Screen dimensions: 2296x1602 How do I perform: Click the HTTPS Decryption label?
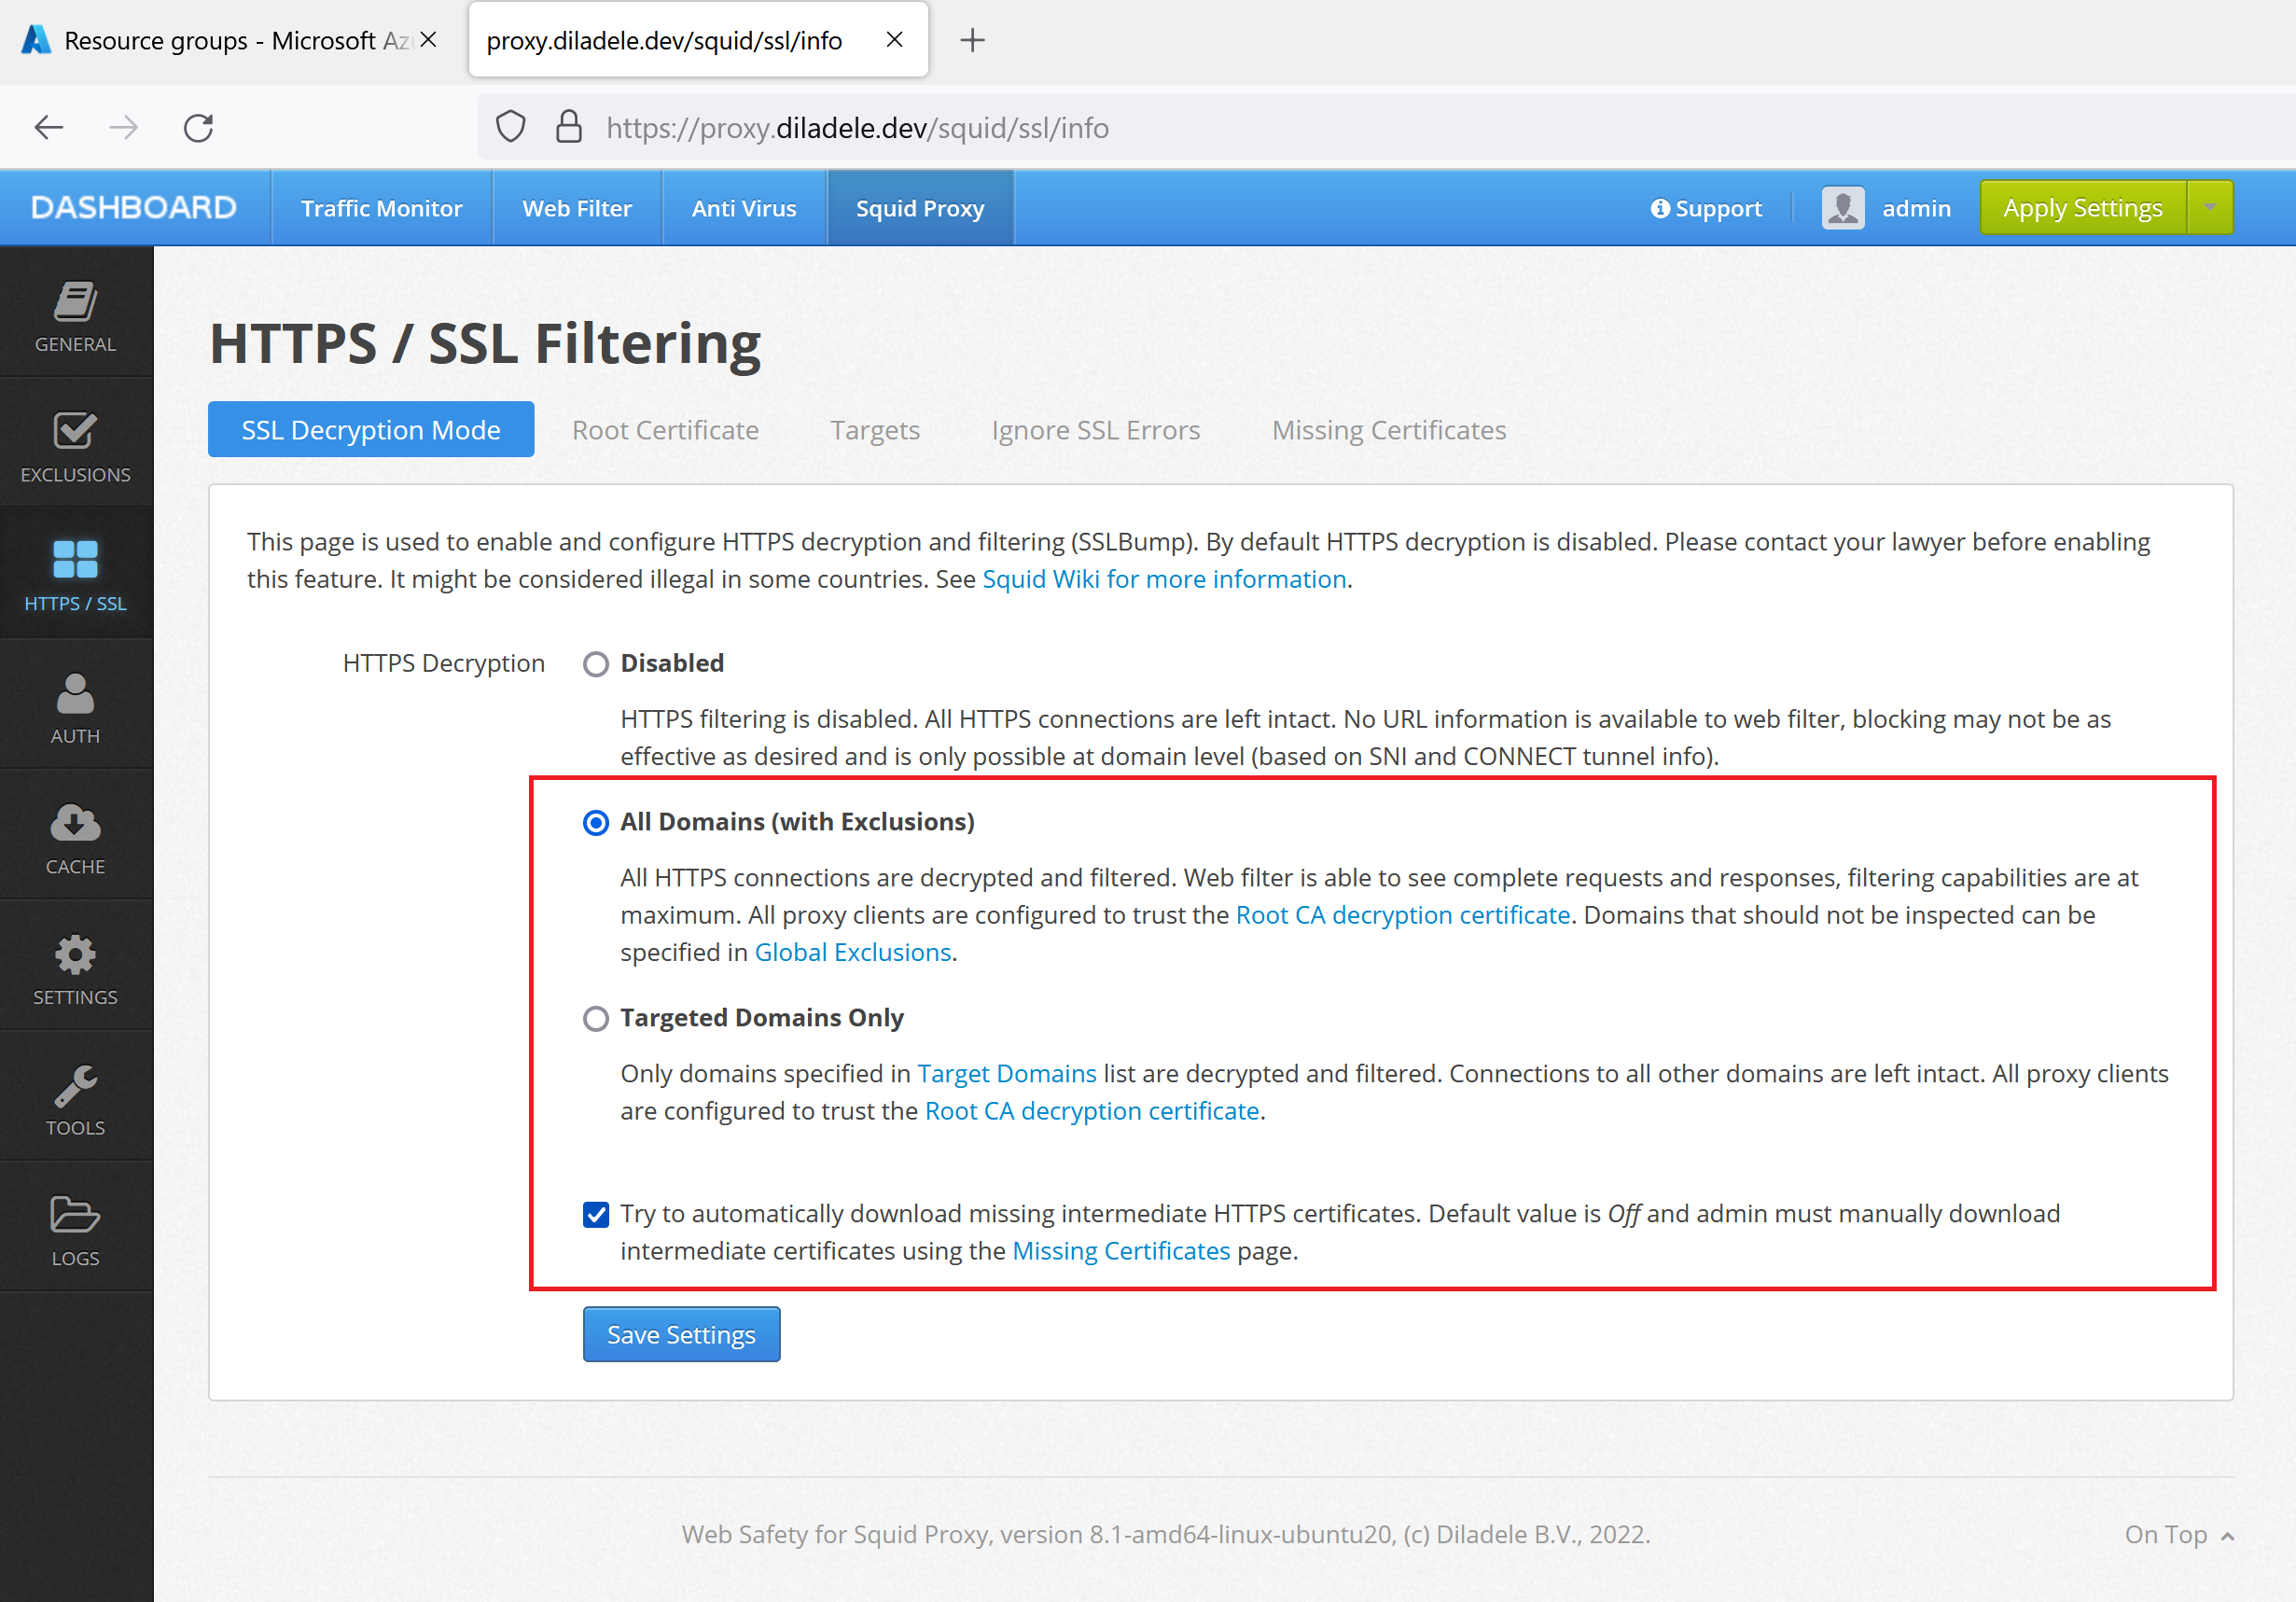tap(444, 663)
